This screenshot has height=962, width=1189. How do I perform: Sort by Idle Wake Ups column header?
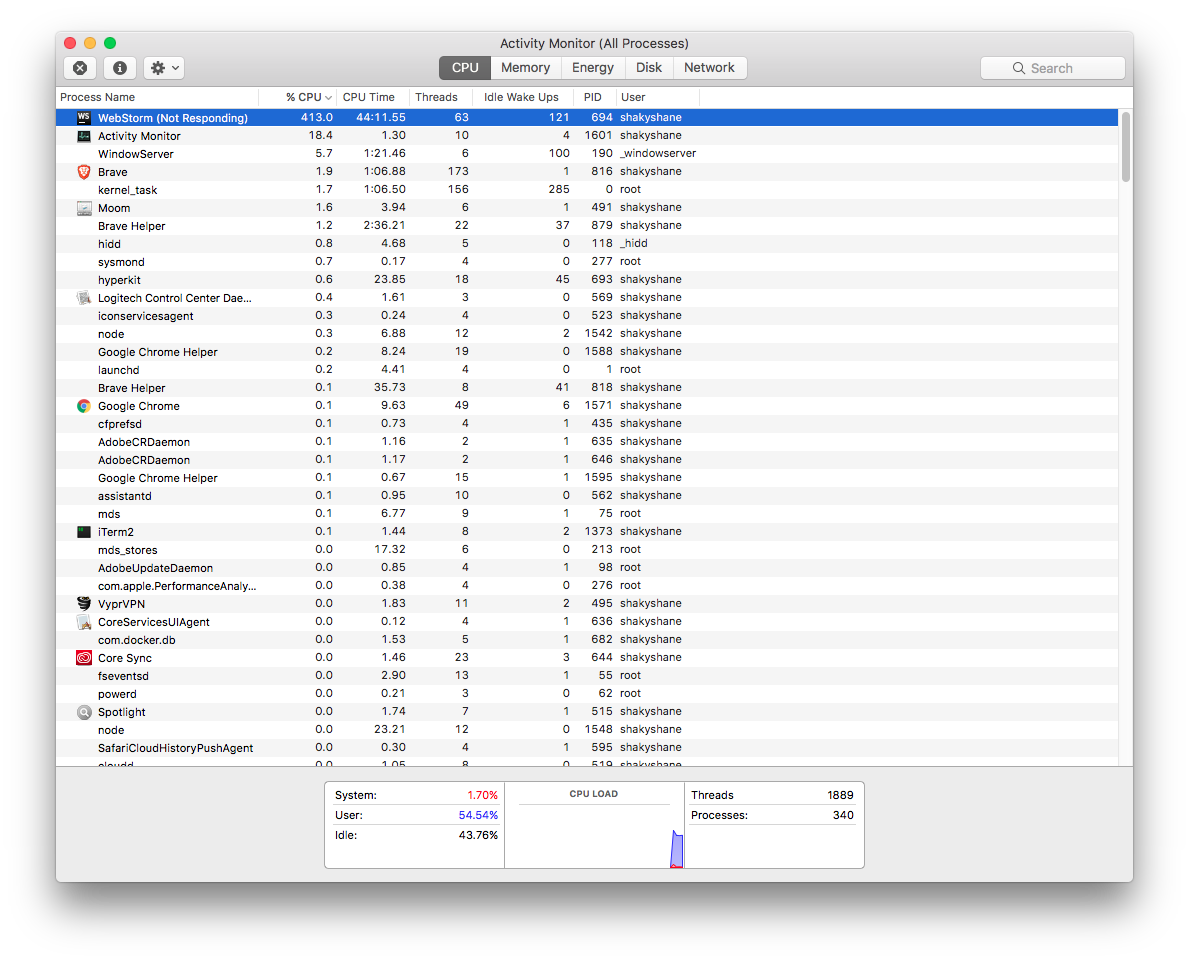point(522,97)
